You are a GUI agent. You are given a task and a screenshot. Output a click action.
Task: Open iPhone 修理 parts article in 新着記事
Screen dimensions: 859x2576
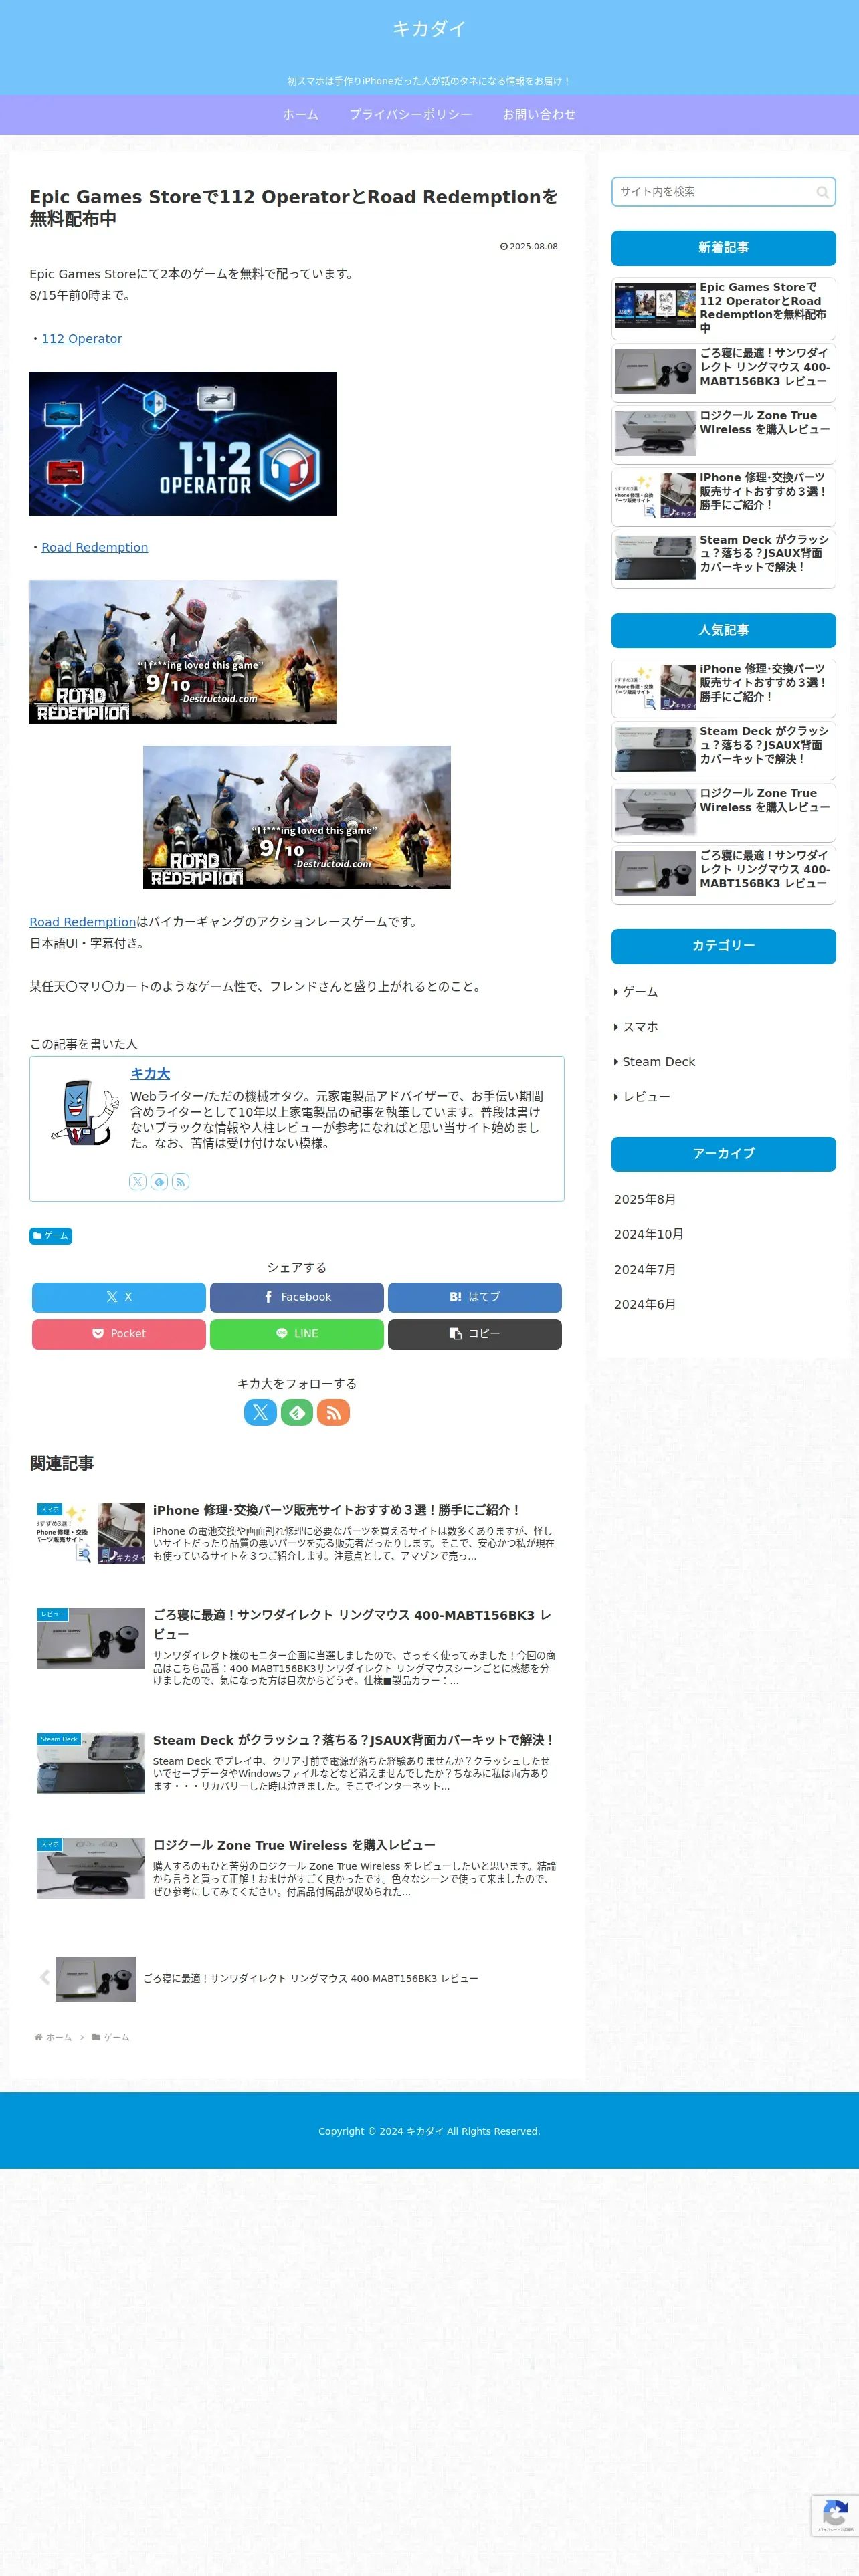click(x=724, y=496)
